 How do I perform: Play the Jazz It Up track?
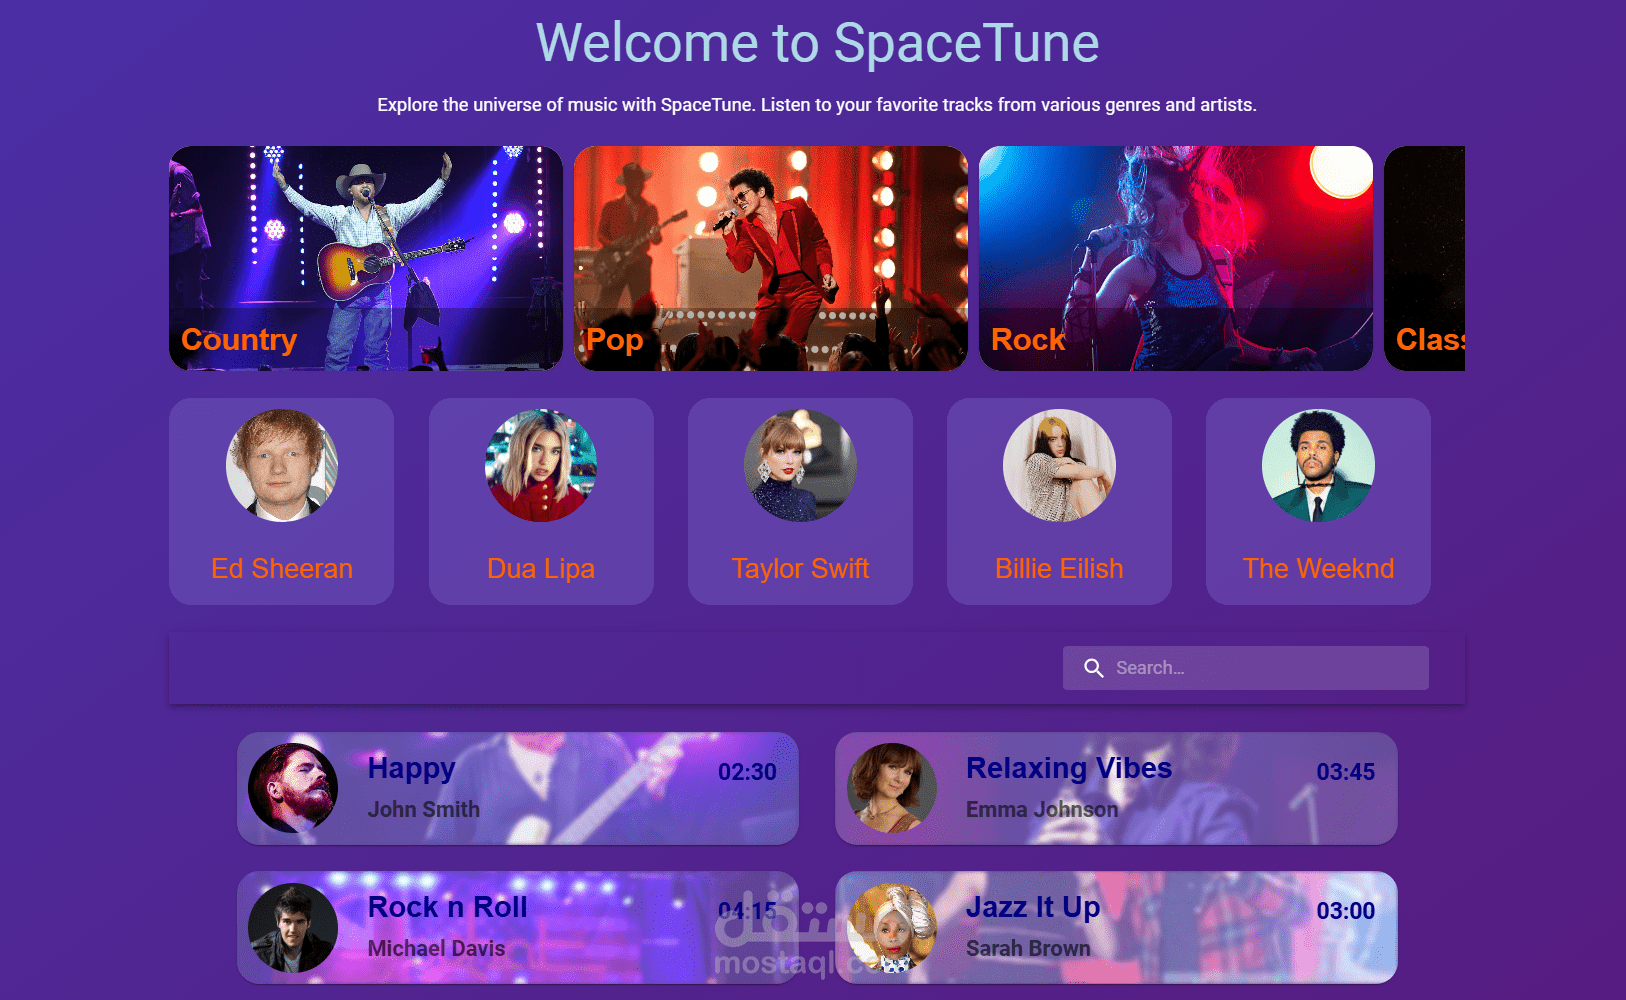point(1116,927)
